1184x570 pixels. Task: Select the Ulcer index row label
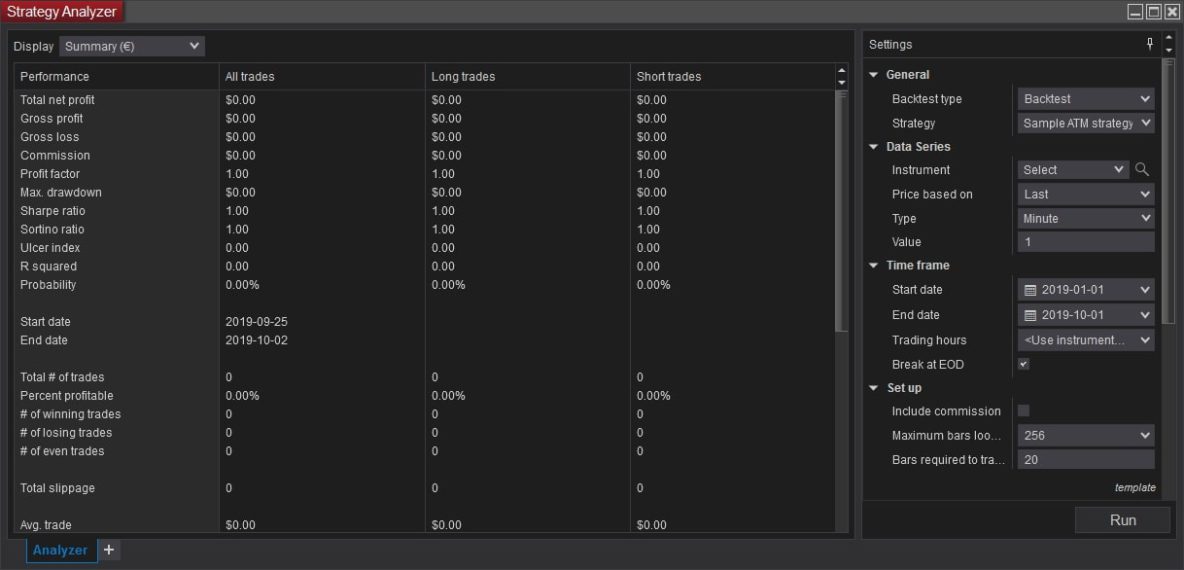point(50,248)
